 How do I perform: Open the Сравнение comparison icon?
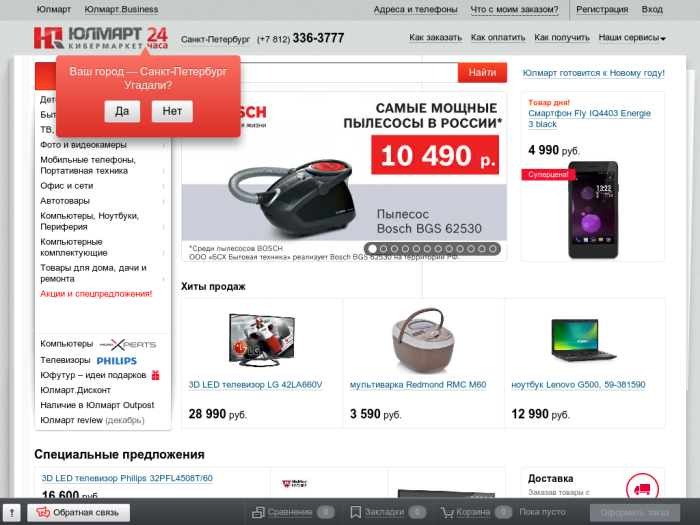258,512
